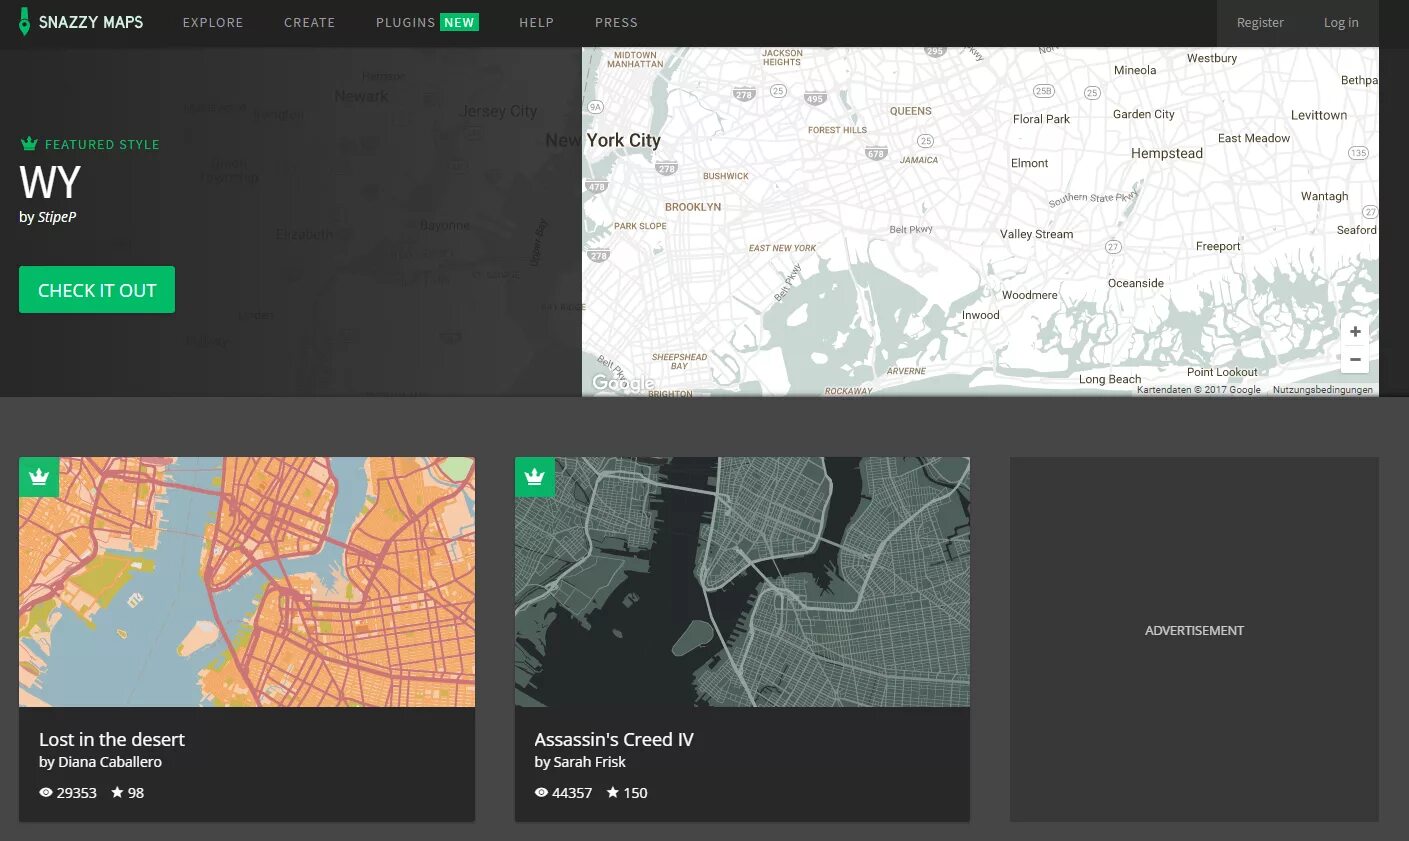Click the Wantagh map label
Screen dimensions: 1409x841
[x=1324, y=196]
